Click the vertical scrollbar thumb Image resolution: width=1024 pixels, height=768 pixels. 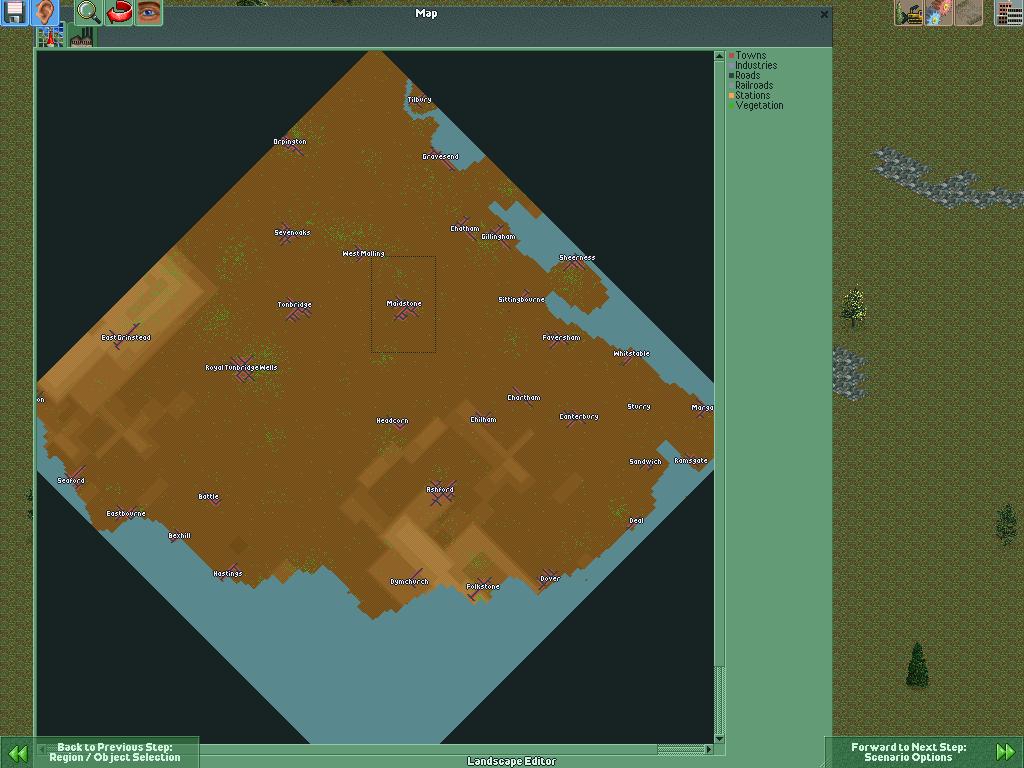(719, 699)
